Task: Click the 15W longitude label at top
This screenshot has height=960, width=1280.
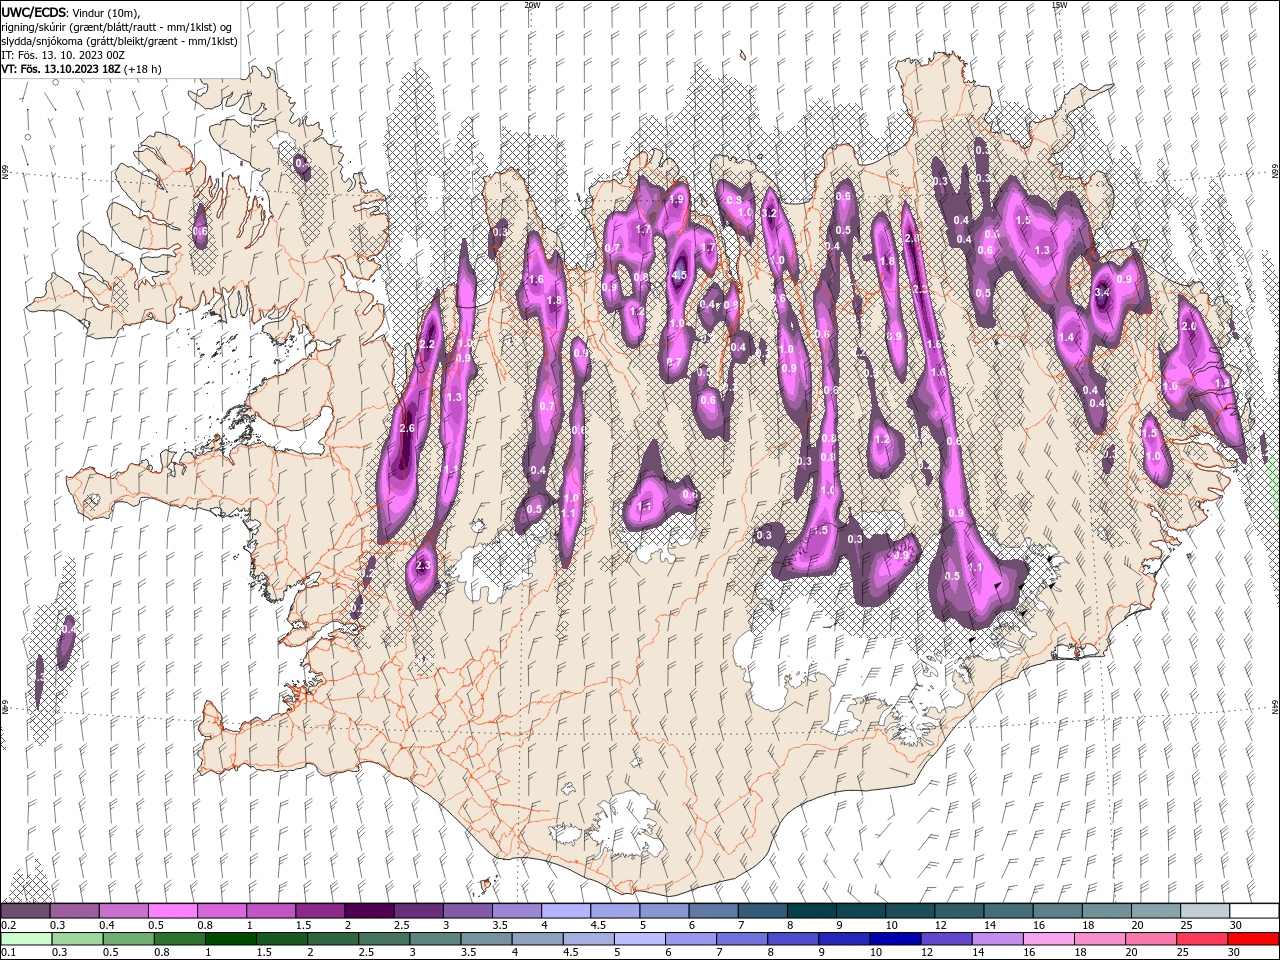Action: [x=1059, y=5]
